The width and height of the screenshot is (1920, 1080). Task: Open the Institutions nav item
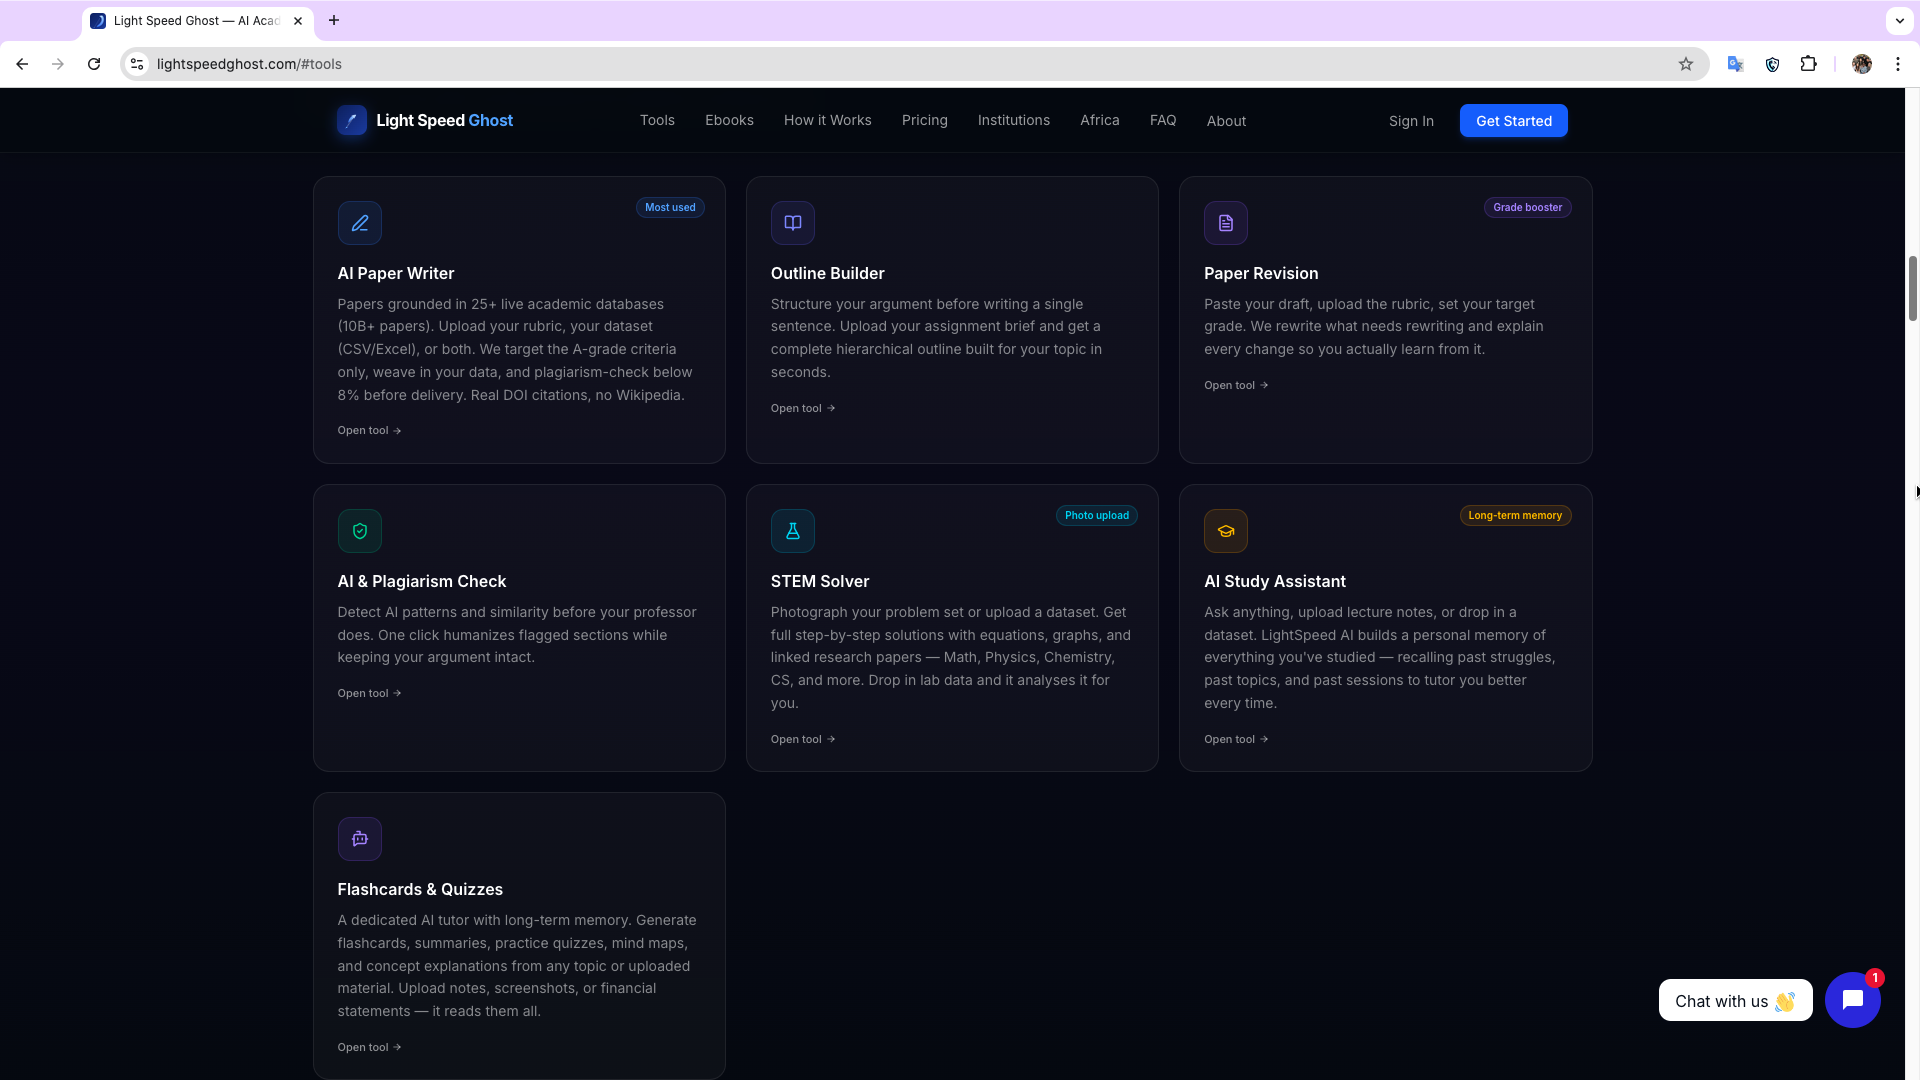(1014, 120)
